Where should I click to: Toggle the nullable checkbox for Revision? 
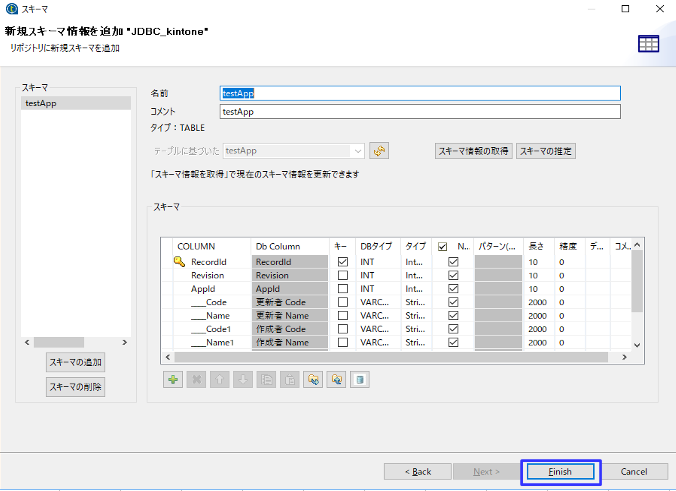[453, 275]
